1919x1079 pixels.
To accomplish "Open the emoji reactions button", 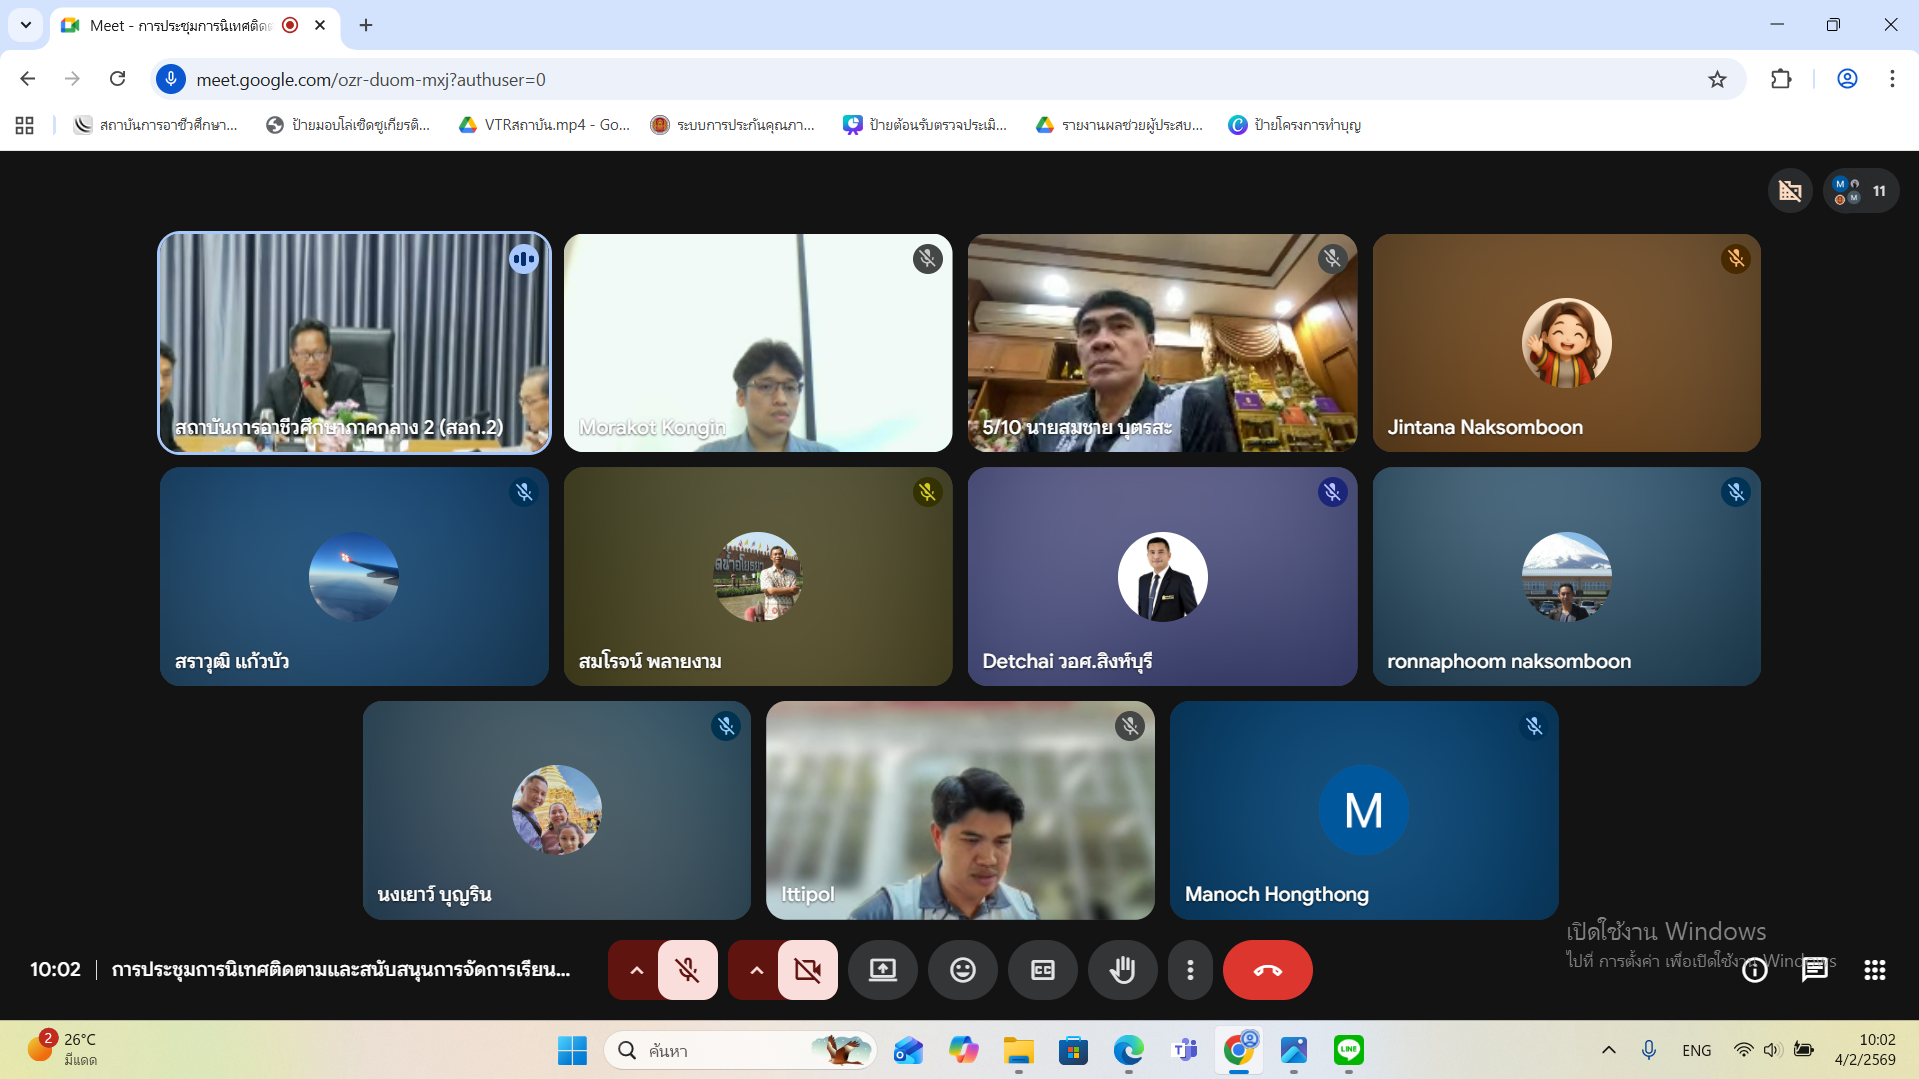I will coord(962,969).
